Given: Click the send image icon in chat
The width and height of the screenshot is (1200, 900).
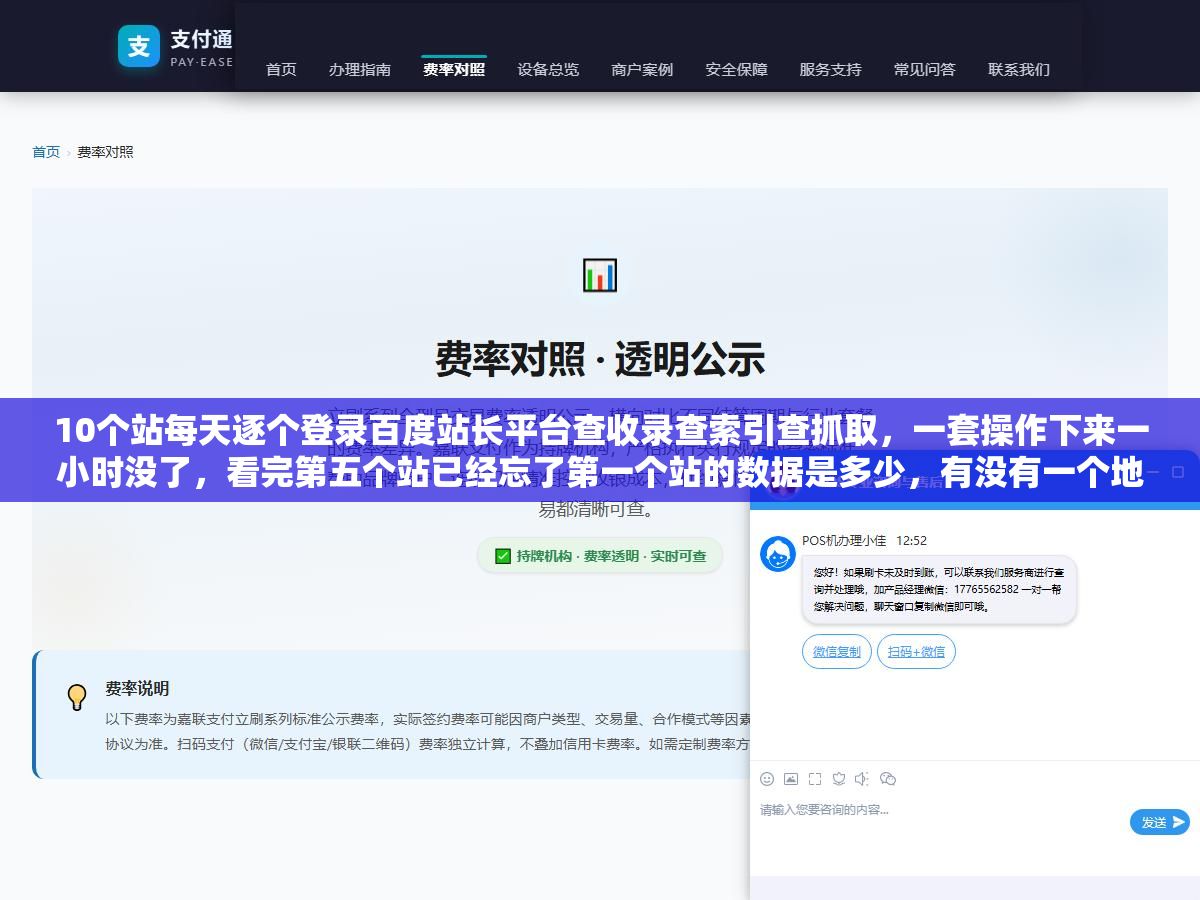Looking at the screenshot, I should pyautogui.click(x=791, y=779).
